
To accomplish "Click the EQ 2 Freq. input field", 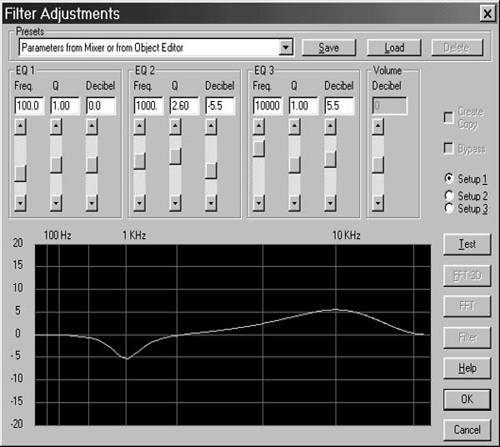I will pyautogui.click(x=148, y=106).
